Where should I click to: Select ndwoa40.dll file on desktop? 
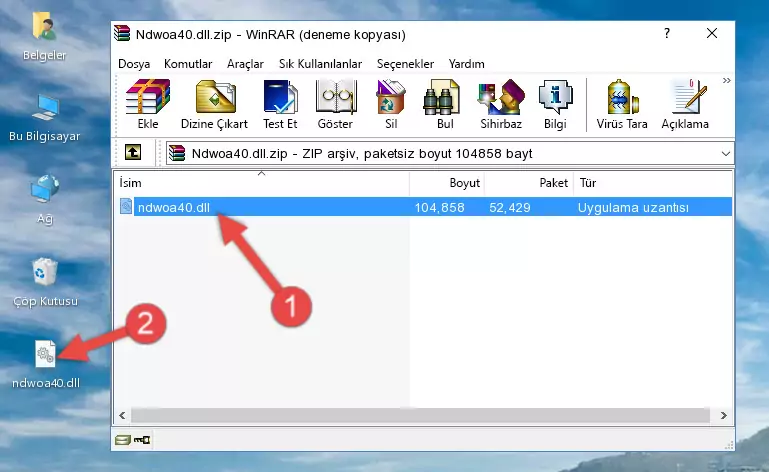(46, 365)
